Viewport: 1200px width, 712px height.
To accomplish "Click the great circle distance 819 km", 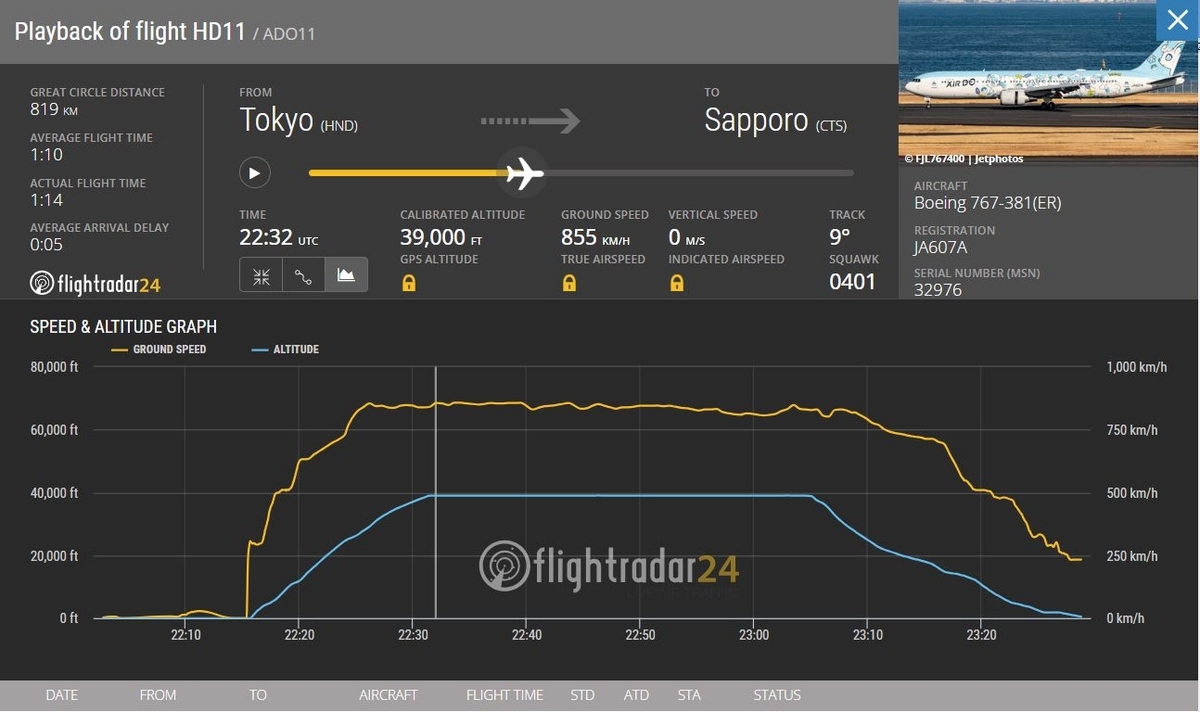I will [54, 109].
